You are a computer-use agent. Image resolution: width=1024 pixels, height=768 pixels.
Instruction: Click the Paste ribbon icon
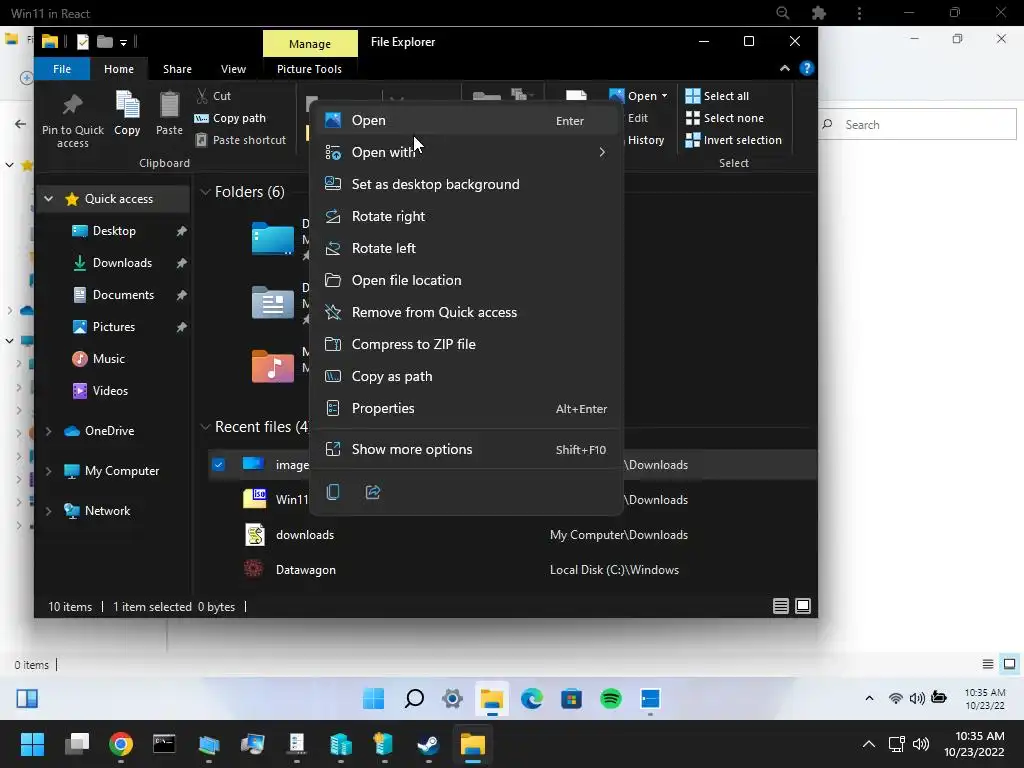[169, 104]
